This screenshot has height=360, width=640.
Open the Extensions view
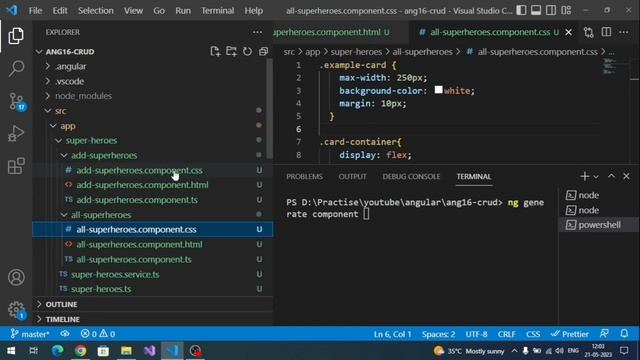(16, 166)
